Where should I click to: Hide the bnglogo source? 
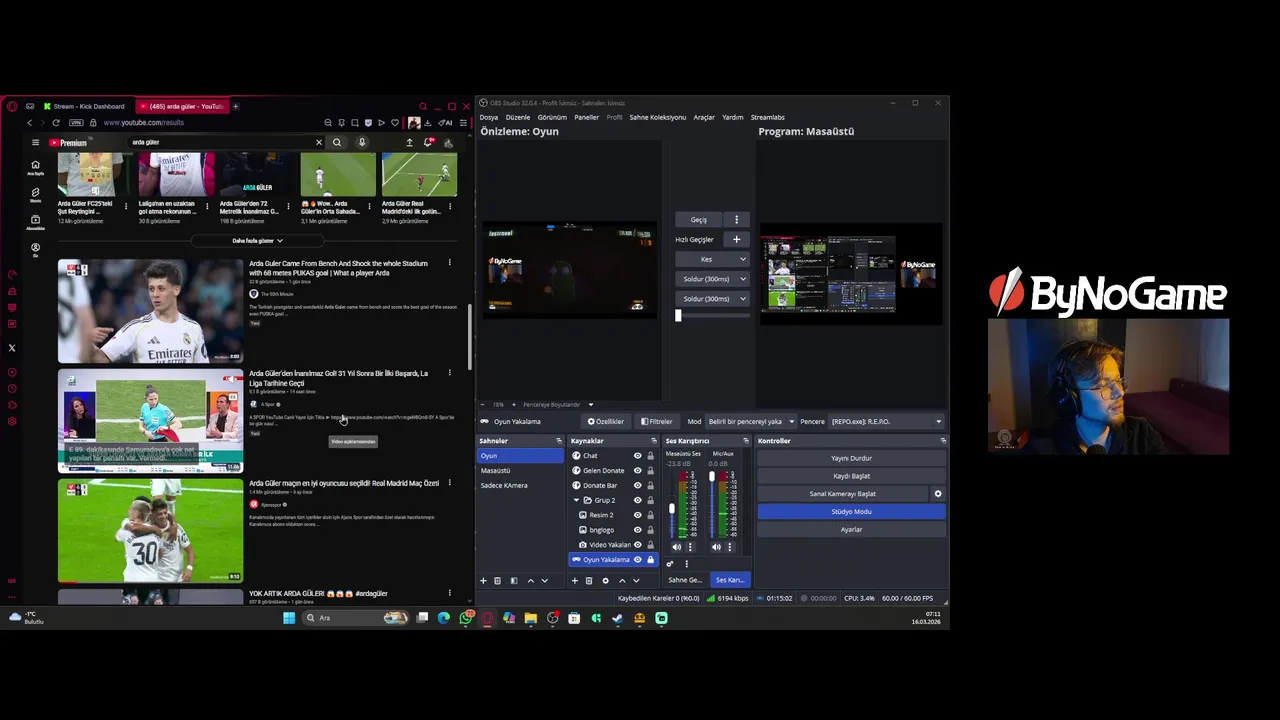637,530
